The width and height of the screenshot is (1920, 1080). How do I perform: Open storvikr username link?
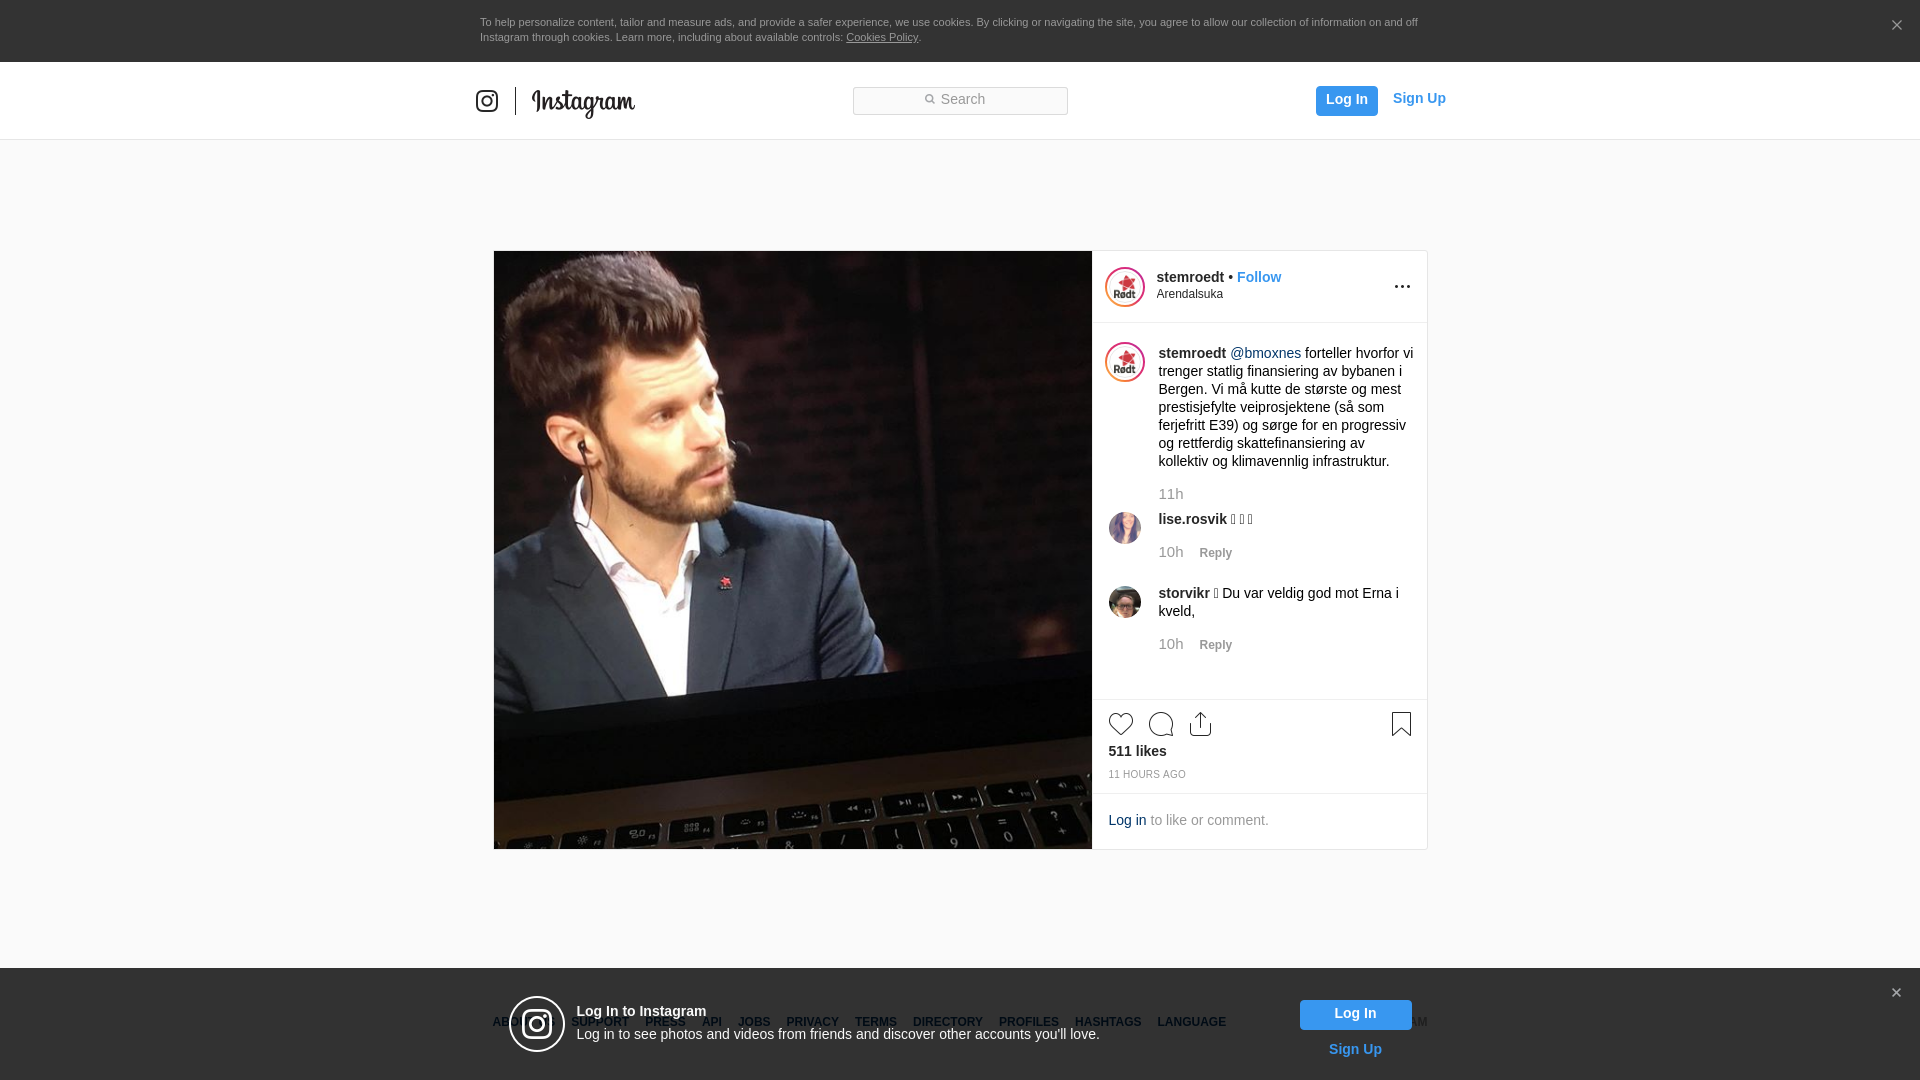(1184, 593)
